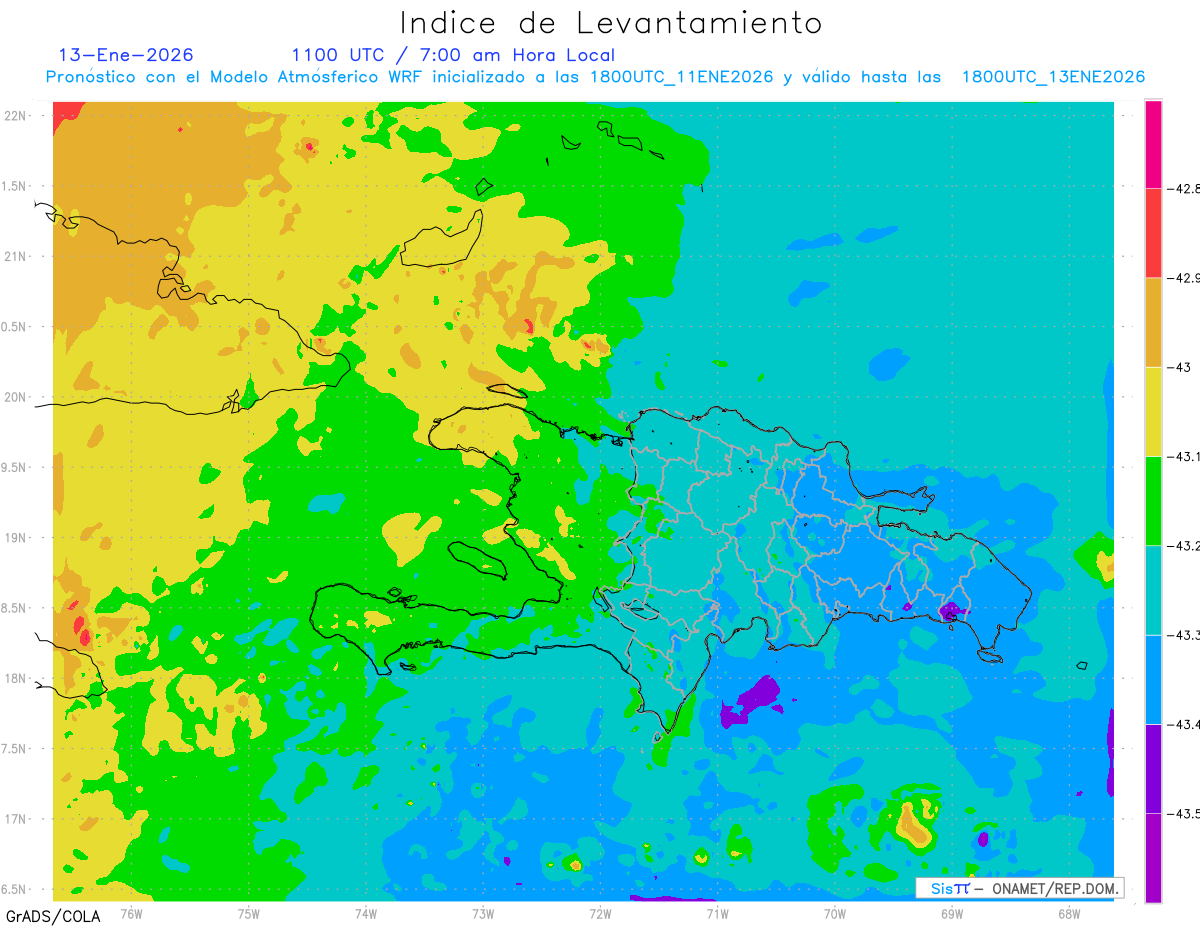Image resolution: width=1200 pixels, height=927 pixels.
Task: Click the legend value "-43.4"
Action: [1183, 724]
